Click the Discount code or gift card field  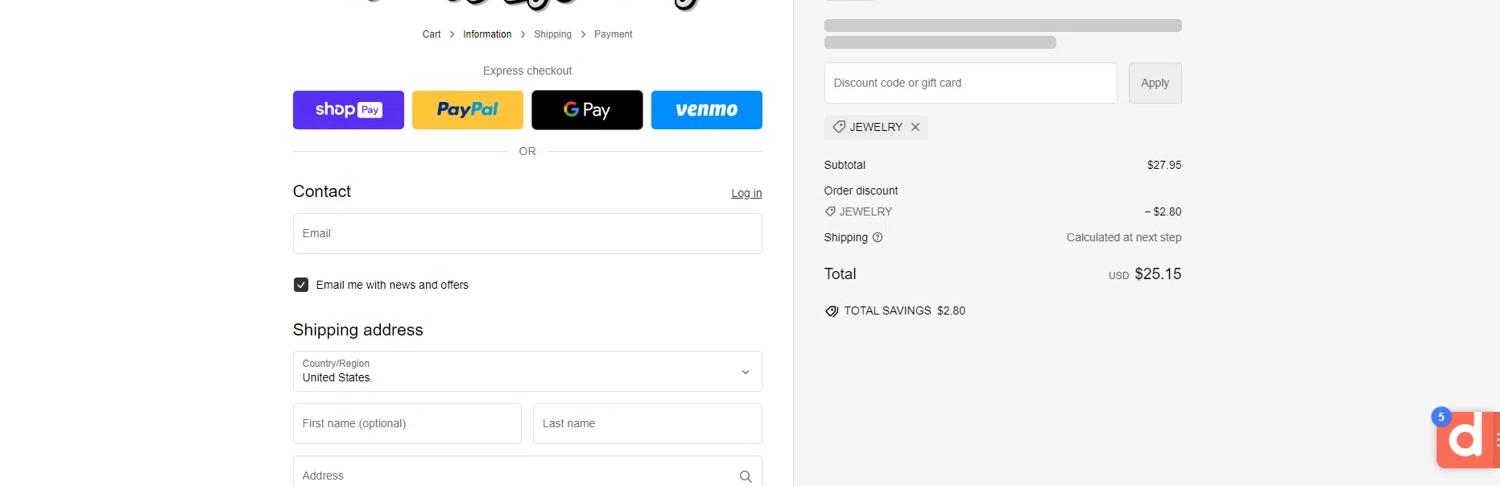[x=970, y=83]
